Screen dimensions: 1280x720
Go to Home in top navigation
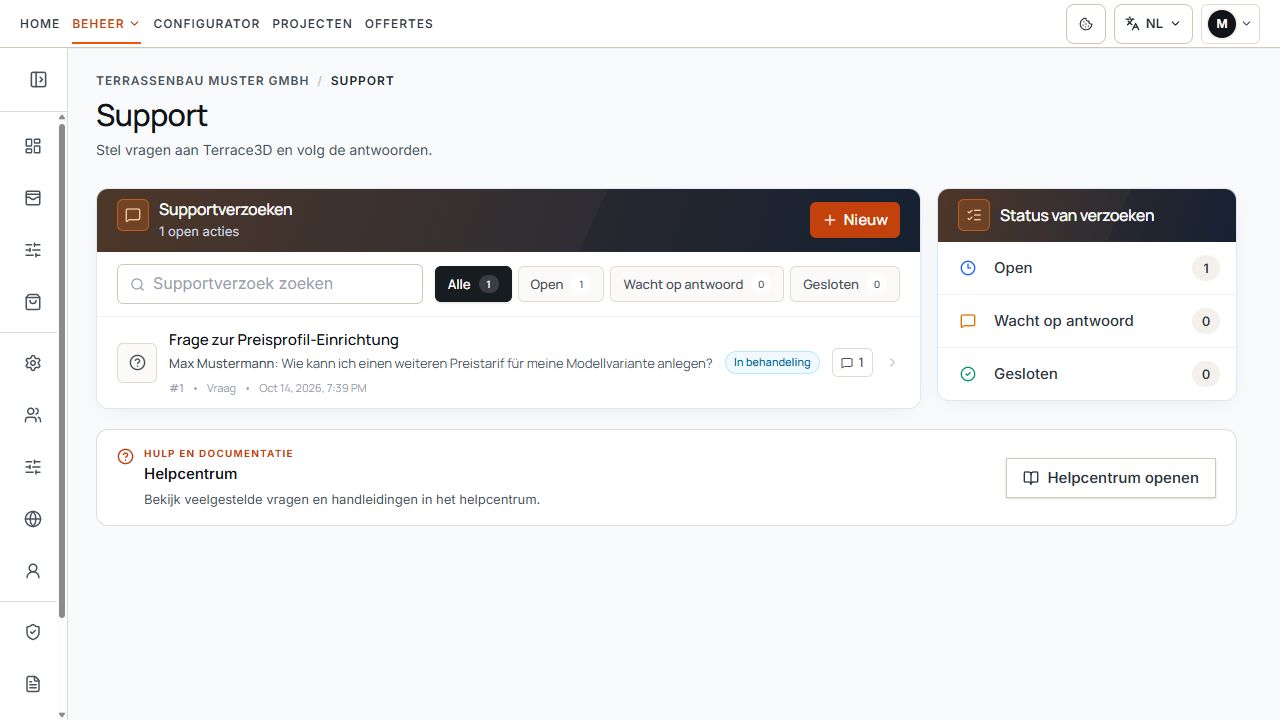click(40, 23)
